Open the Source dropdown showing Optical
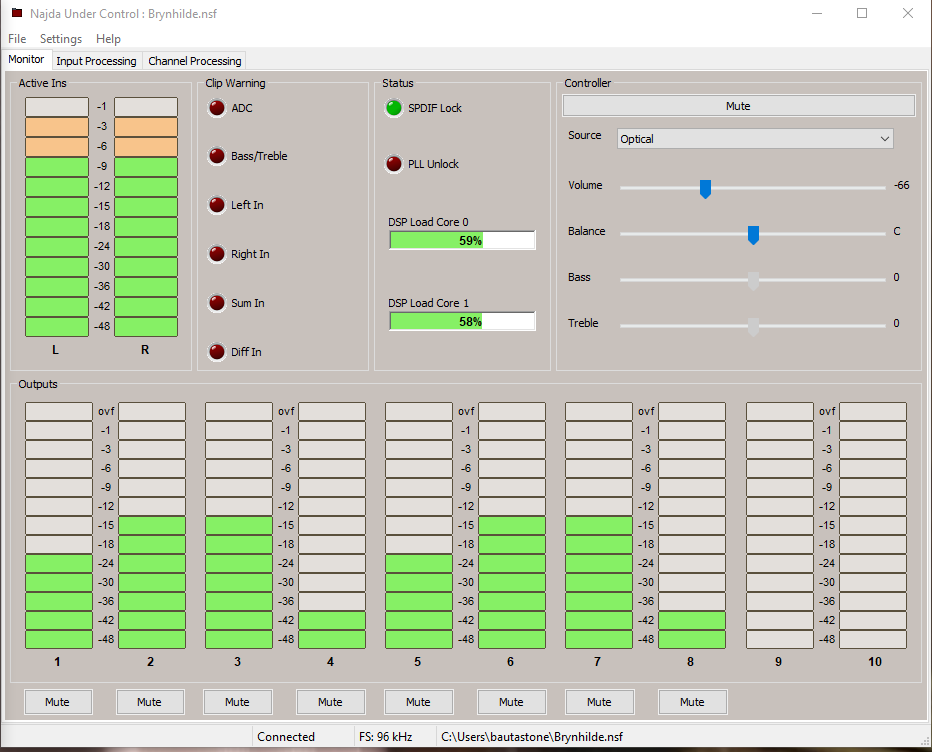The height and width of the screenshot is (752, 932). coord(755,139)
